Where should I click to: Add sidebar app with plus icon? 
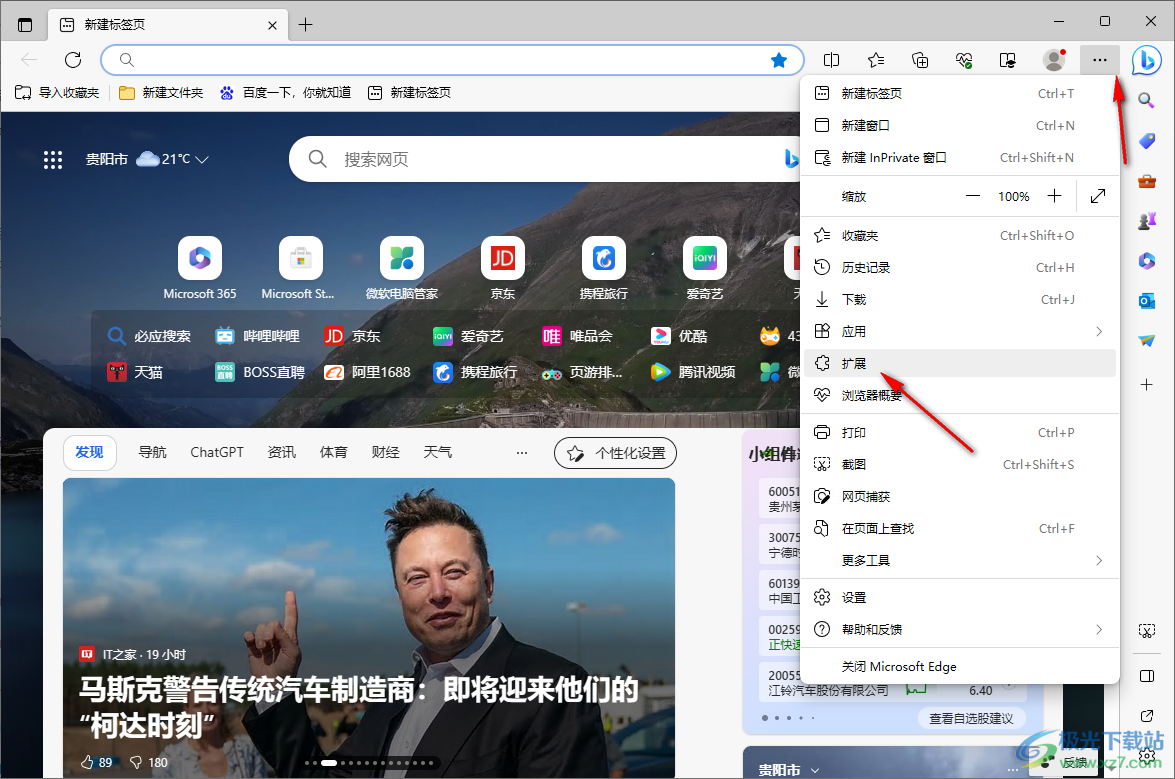(1147, 384)
